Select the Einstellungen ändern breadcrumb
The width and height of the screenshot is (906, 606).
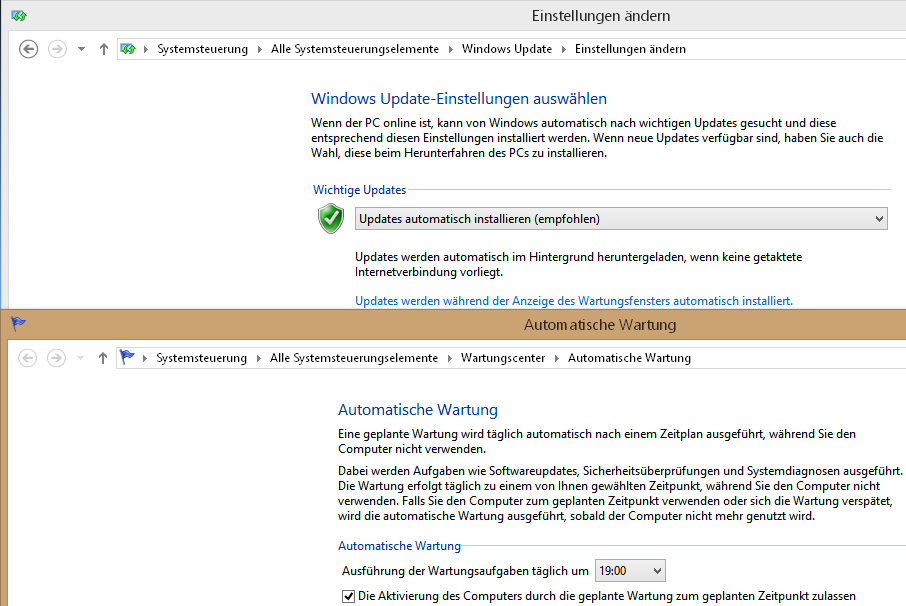tap(630, 49)
